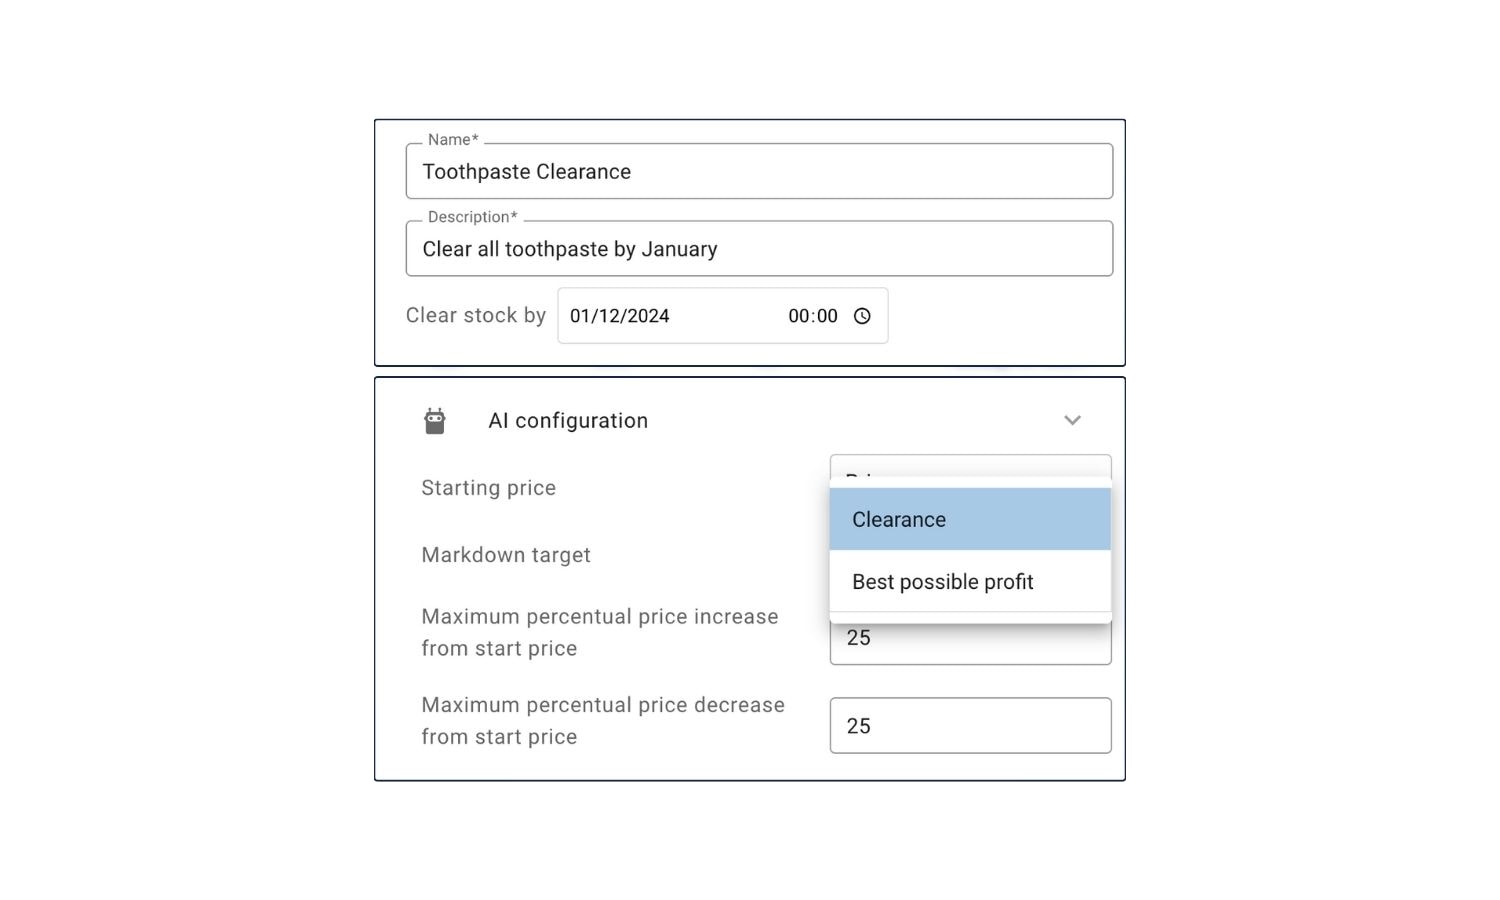Collapse the AI configuration section chevron

1072,420
